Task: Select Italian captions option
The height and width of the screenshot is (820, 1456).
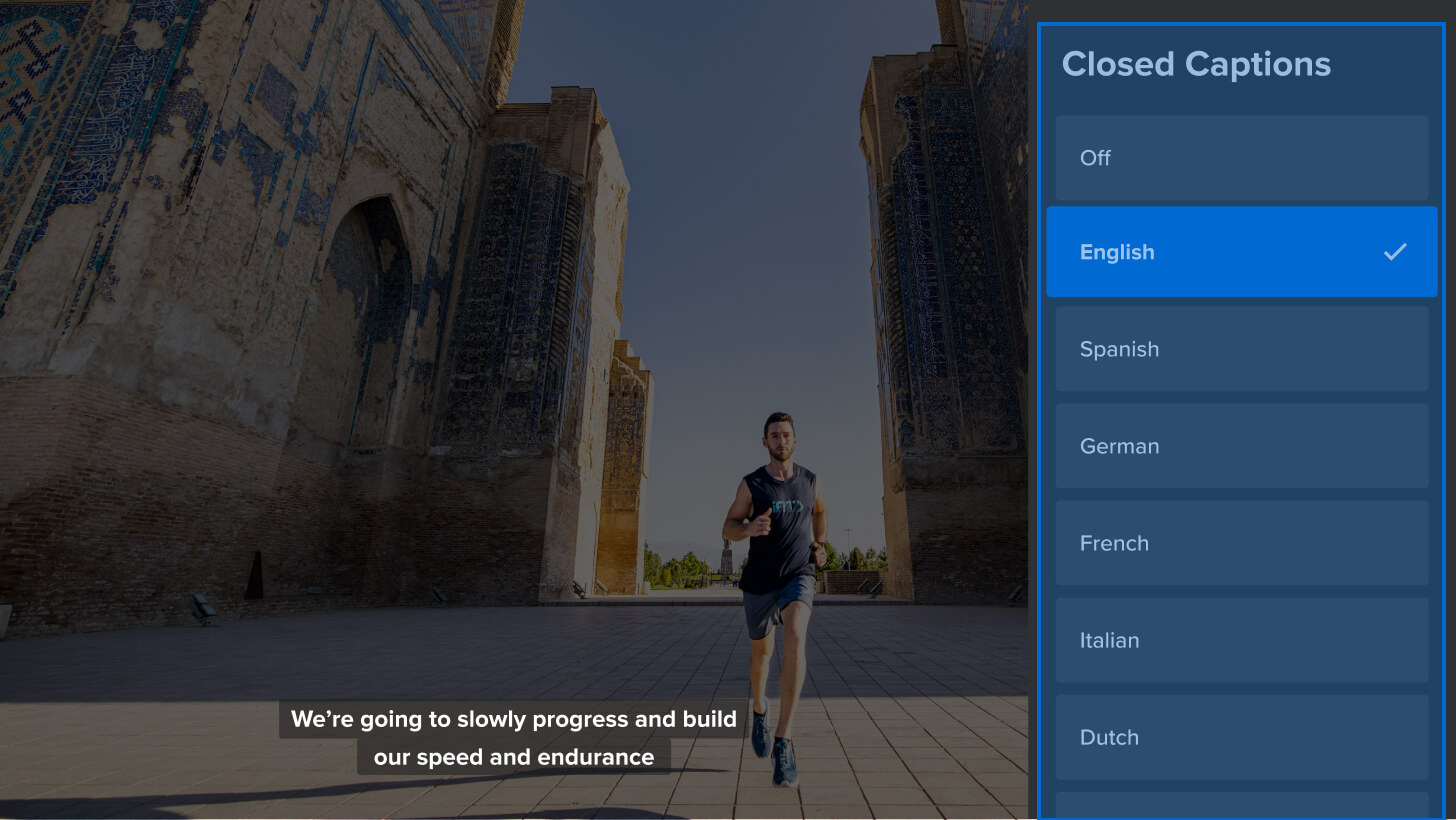Action: (x=1241, y=640)
